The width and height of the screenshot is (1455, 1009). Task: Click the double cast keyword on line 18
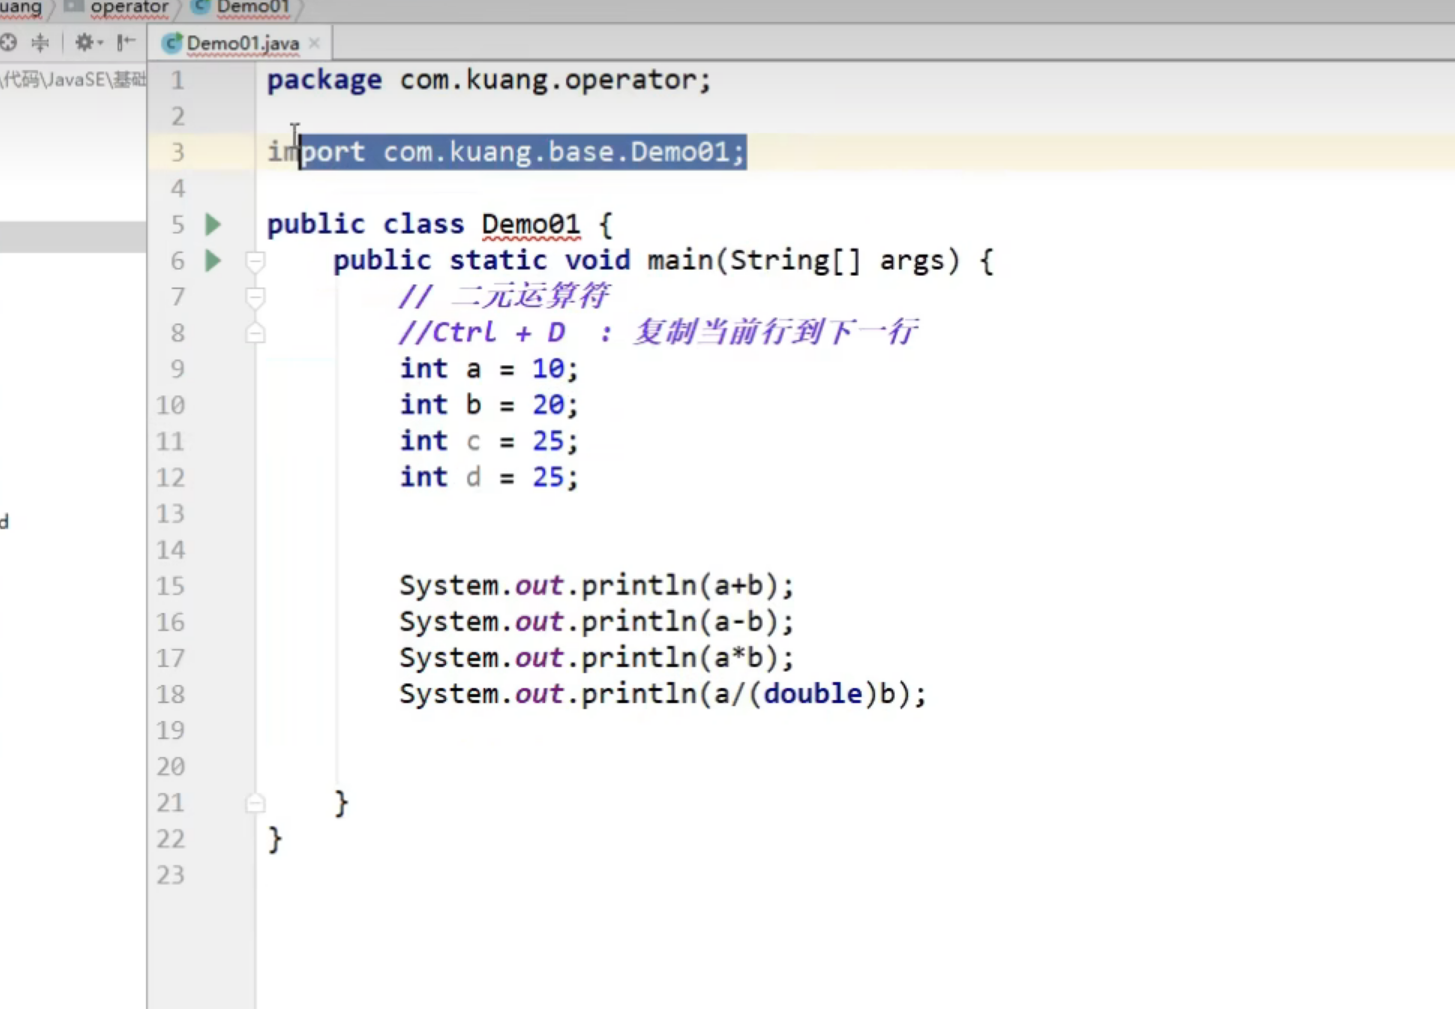812,694
